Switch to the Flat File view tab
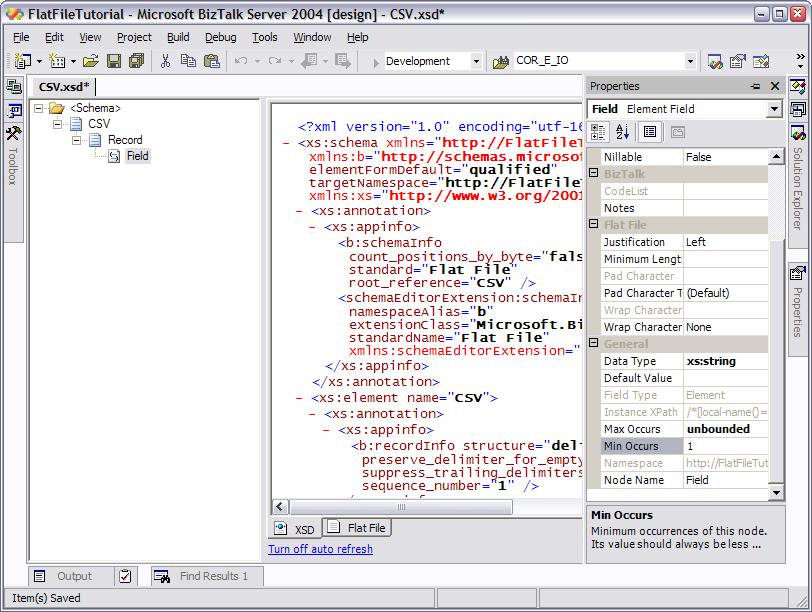 point(357,528)
